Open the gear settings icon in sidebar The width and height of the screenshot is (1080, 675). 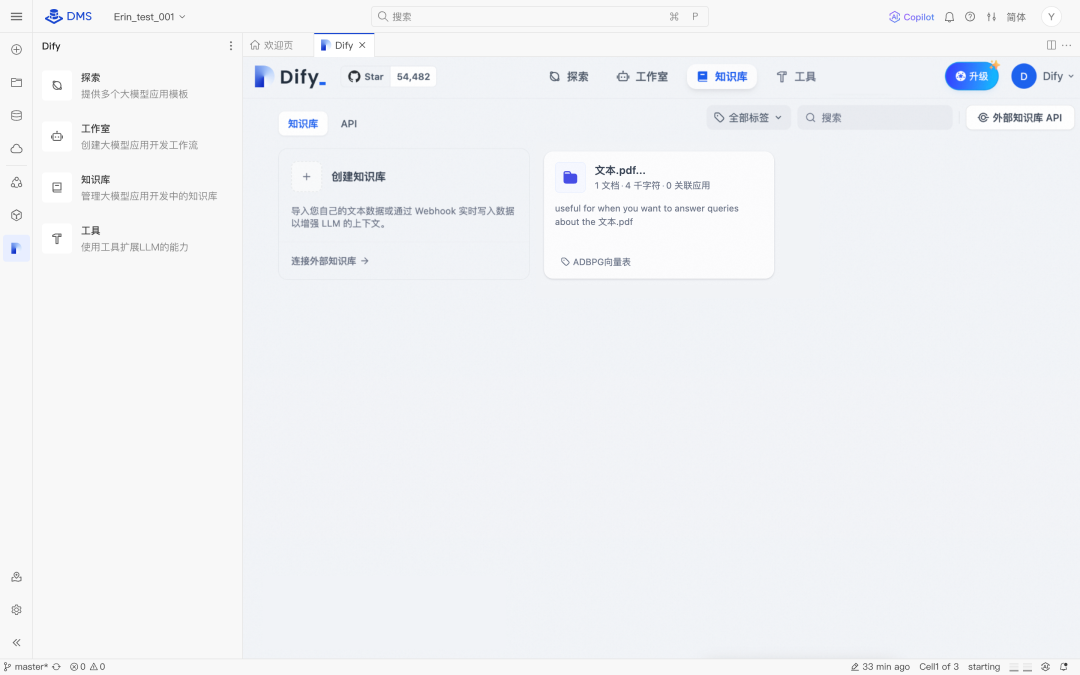17,610
